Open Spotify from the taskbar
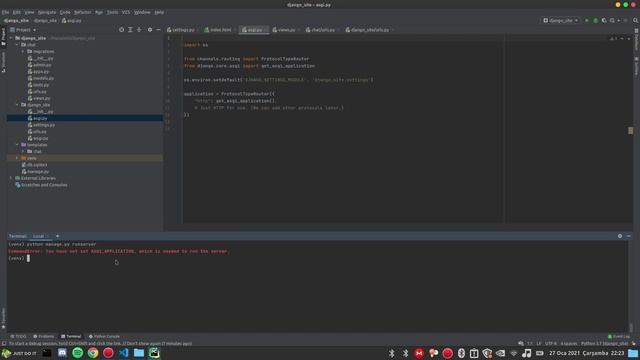640x360 pixels. [78, 353]
